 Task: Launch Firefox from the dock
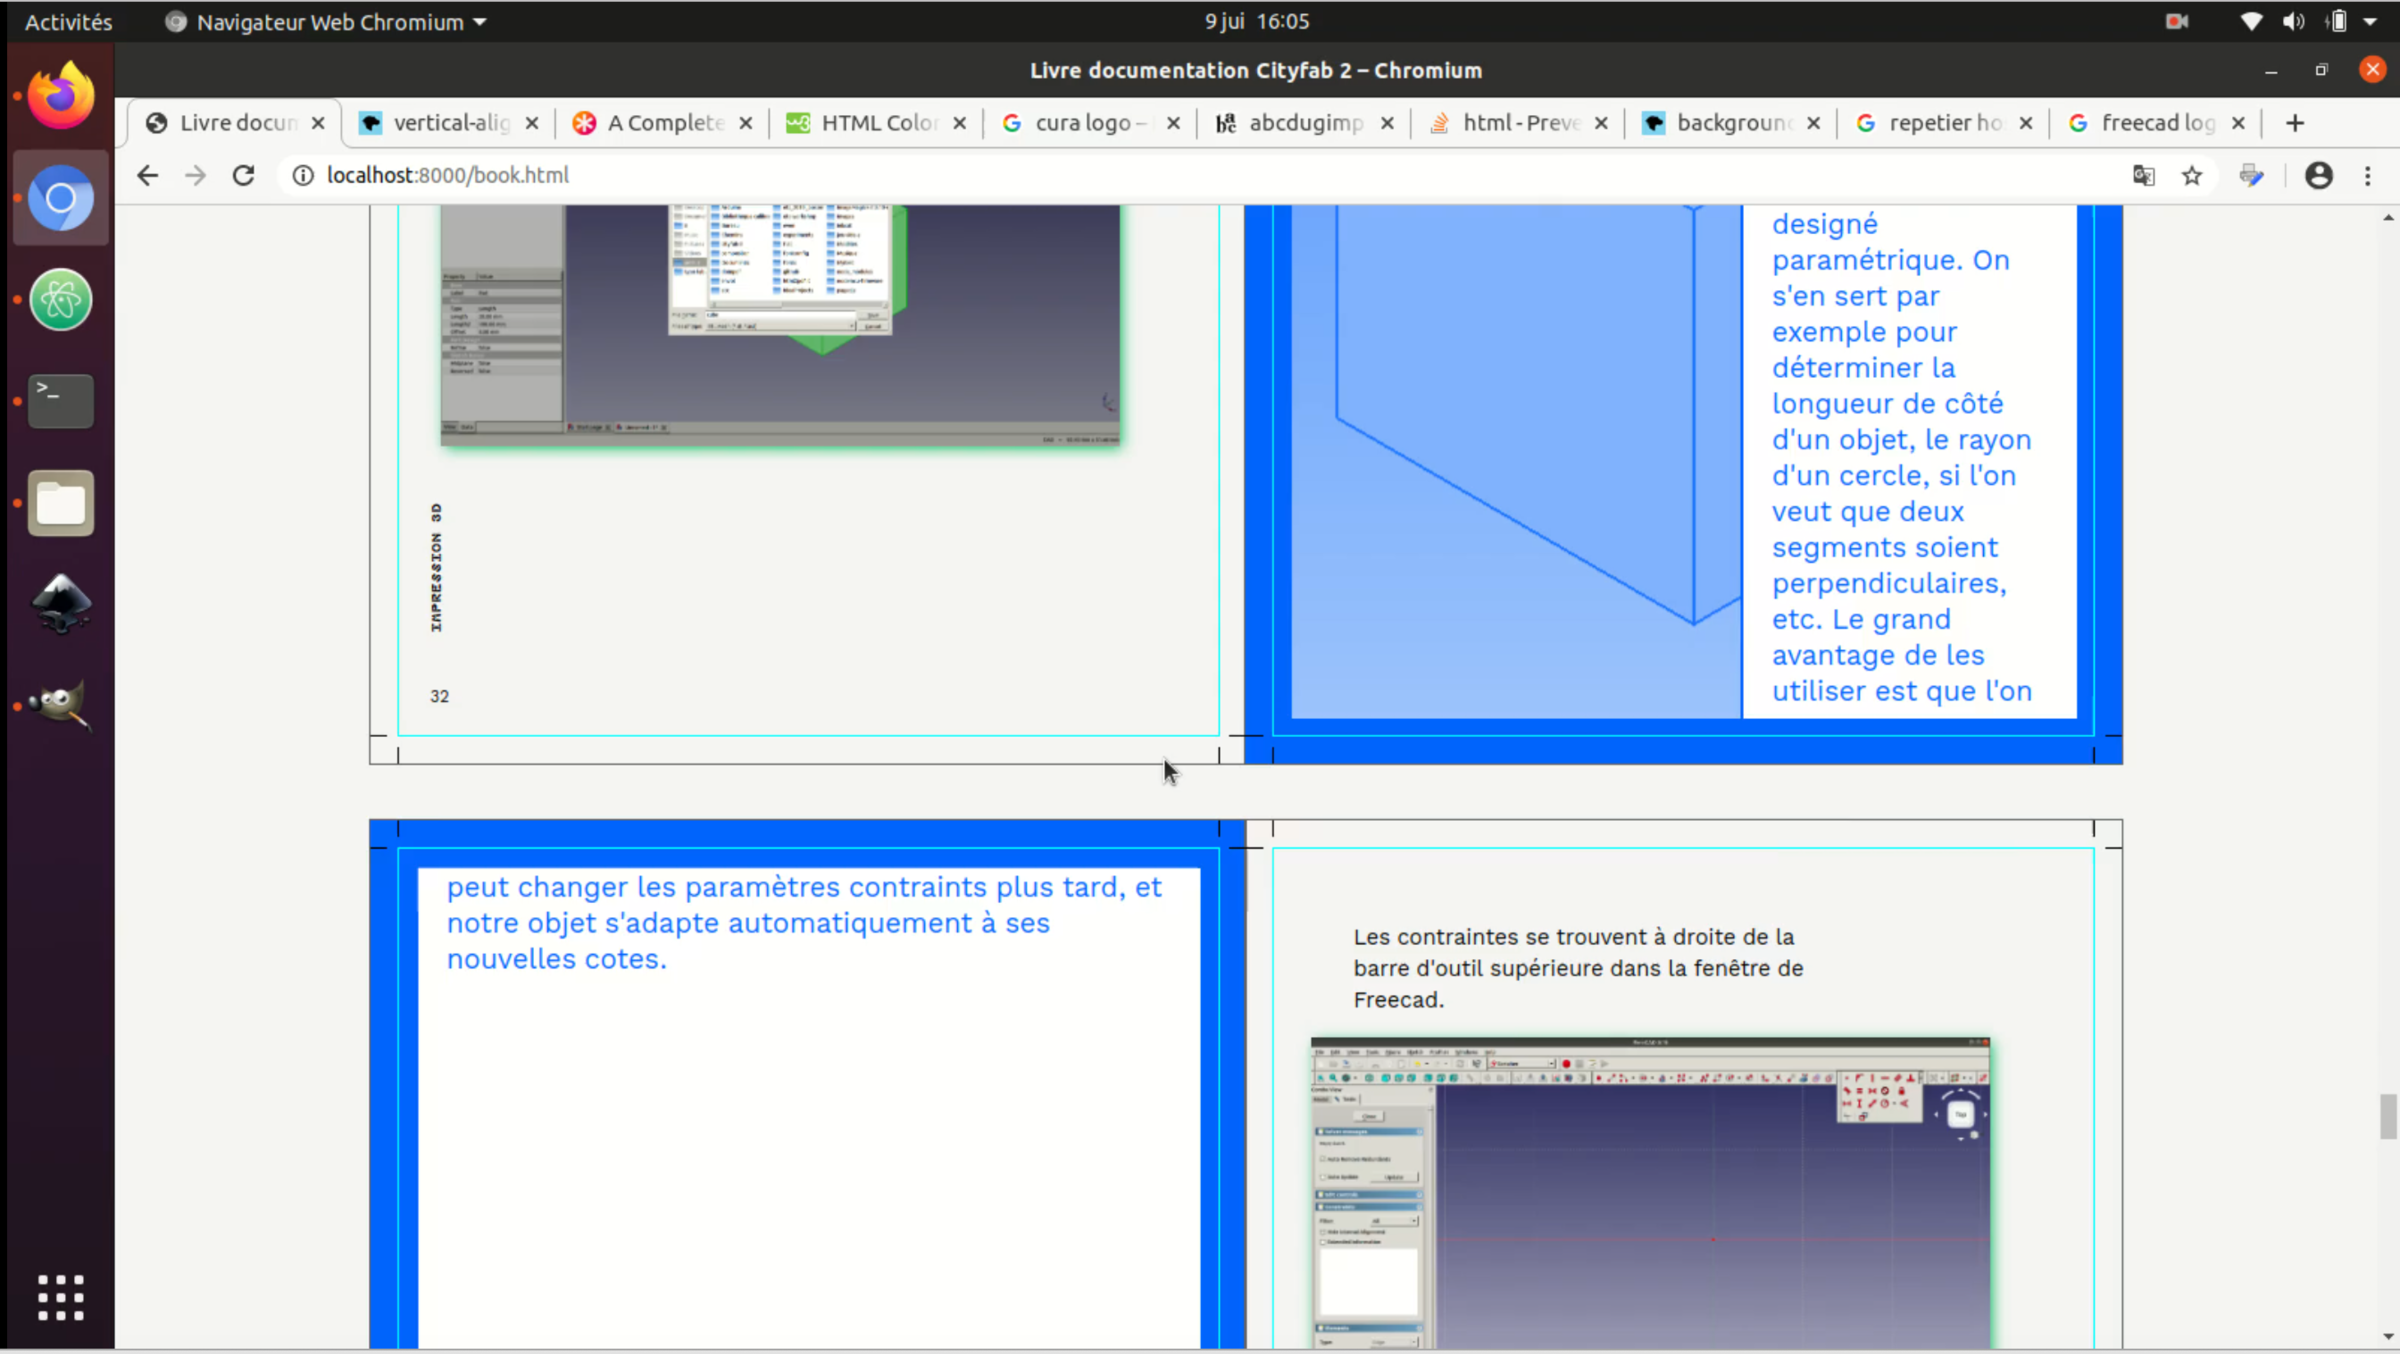coord(60,96)
